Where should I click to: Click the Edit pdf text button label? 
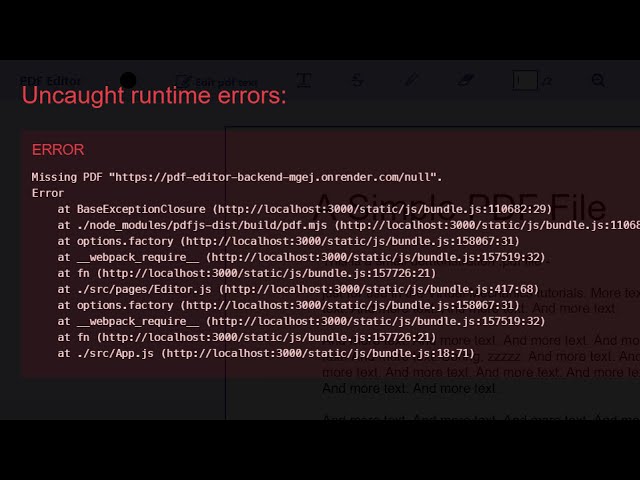click(226, 82)
